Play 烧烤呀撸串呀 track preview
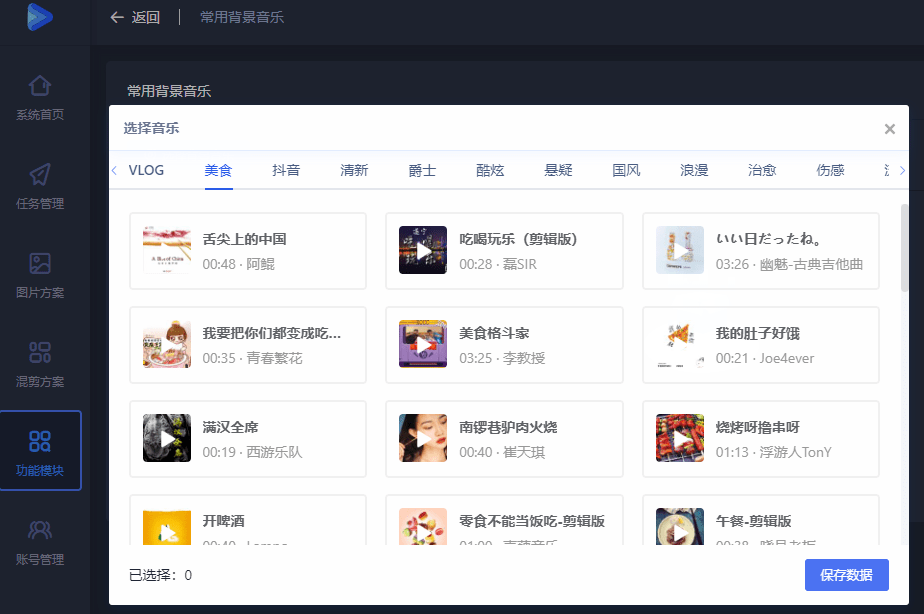Screen dimensions: 924x614 [x=680, y=438]
